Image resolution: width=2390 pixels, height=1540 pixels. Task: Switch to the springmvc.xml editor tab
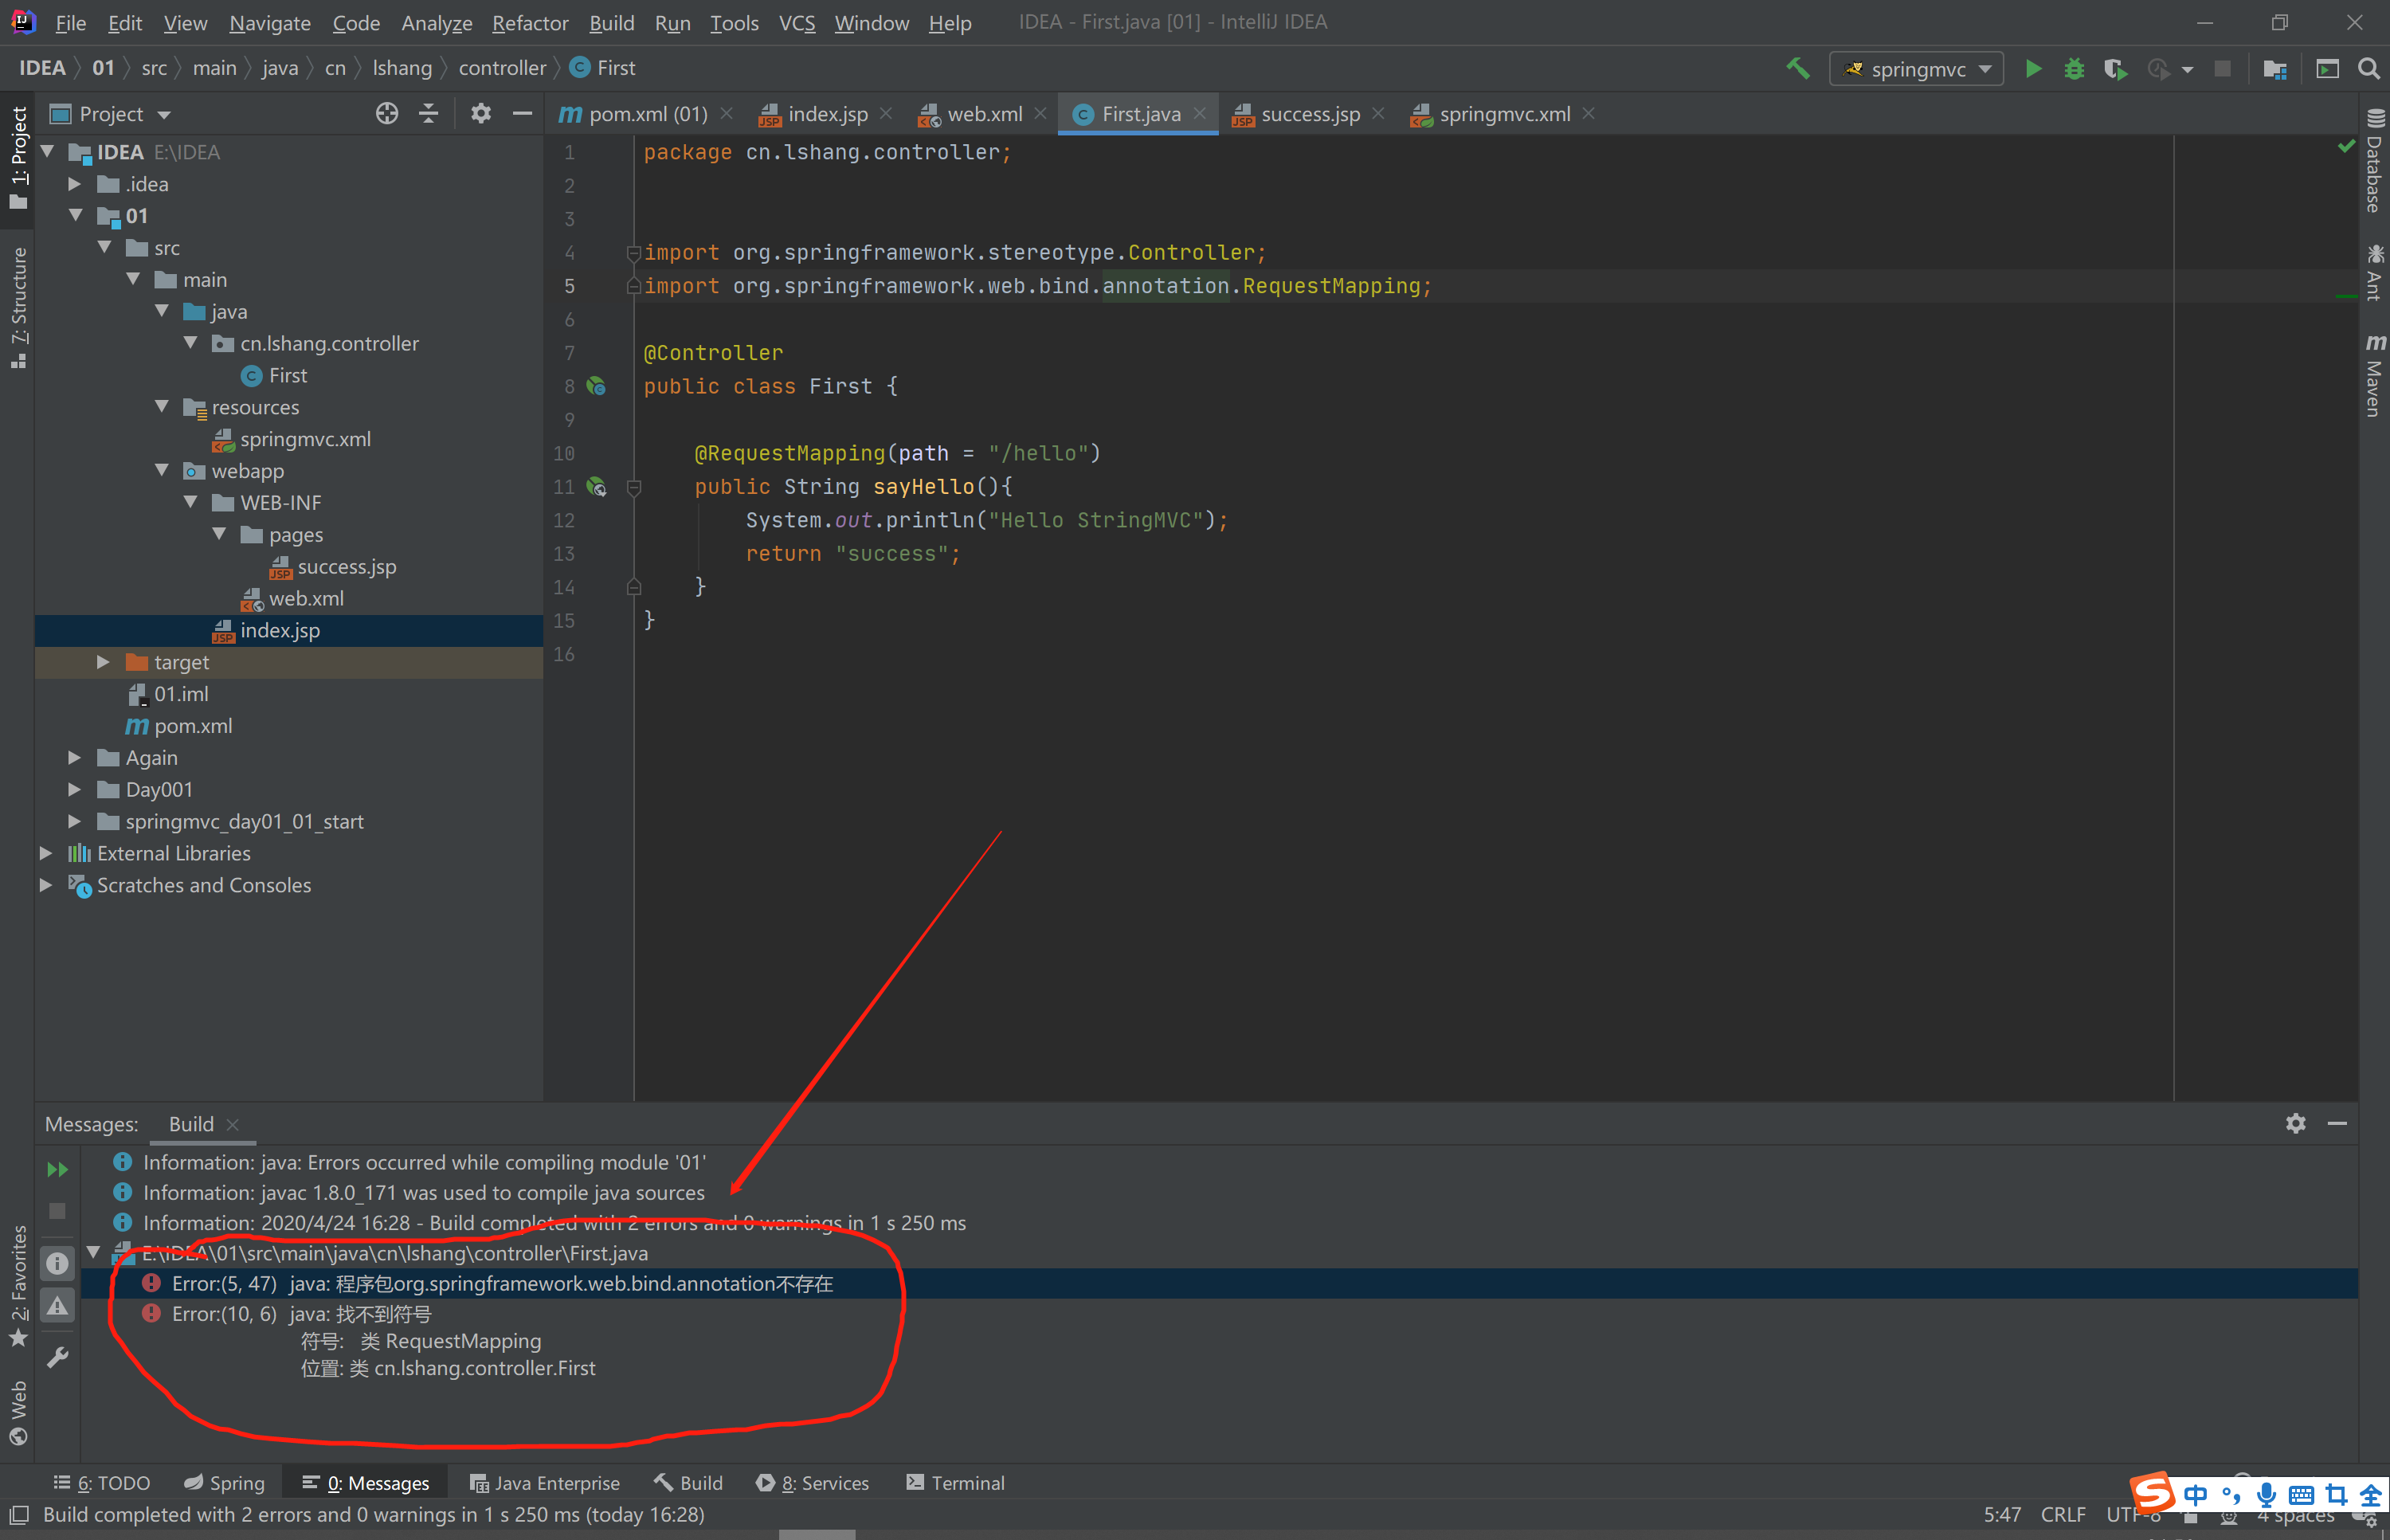1503,114
